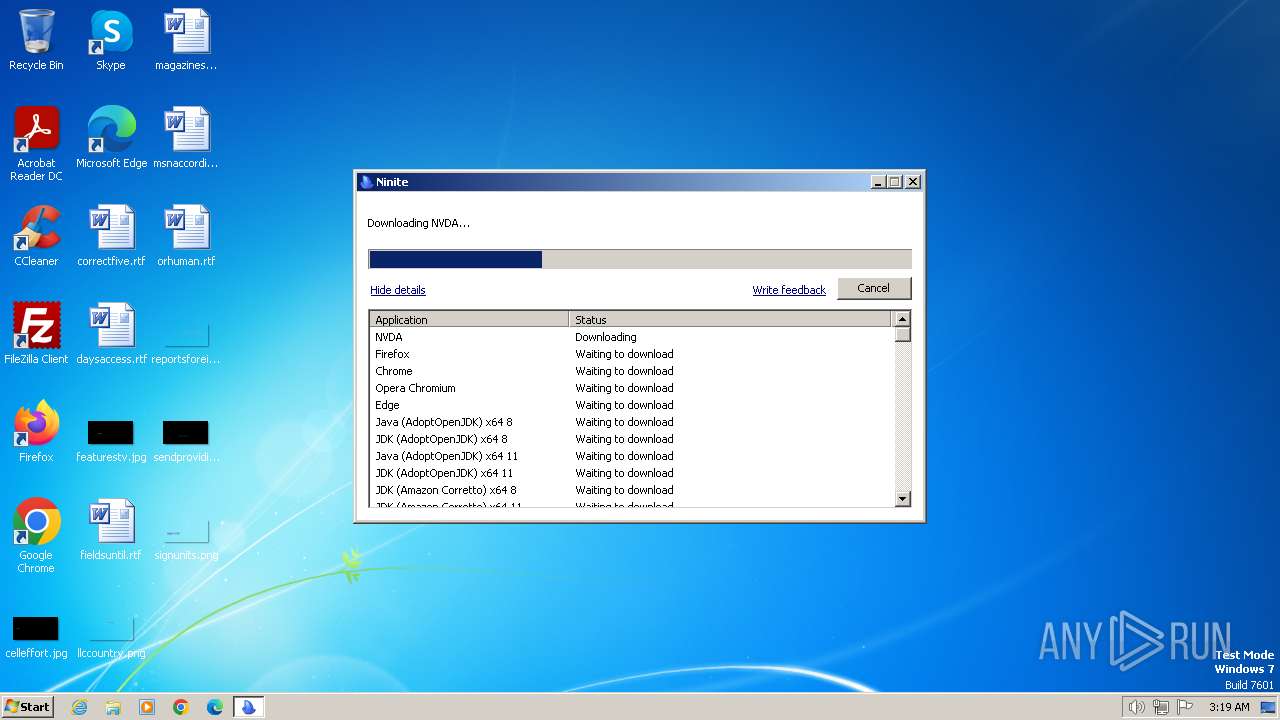Select JDK (AdoptOpenJDK) x64 8 row
Image resolution: width=1280 pixels, height=720 pixels.
pyautogui.click(x=631, y=439)
